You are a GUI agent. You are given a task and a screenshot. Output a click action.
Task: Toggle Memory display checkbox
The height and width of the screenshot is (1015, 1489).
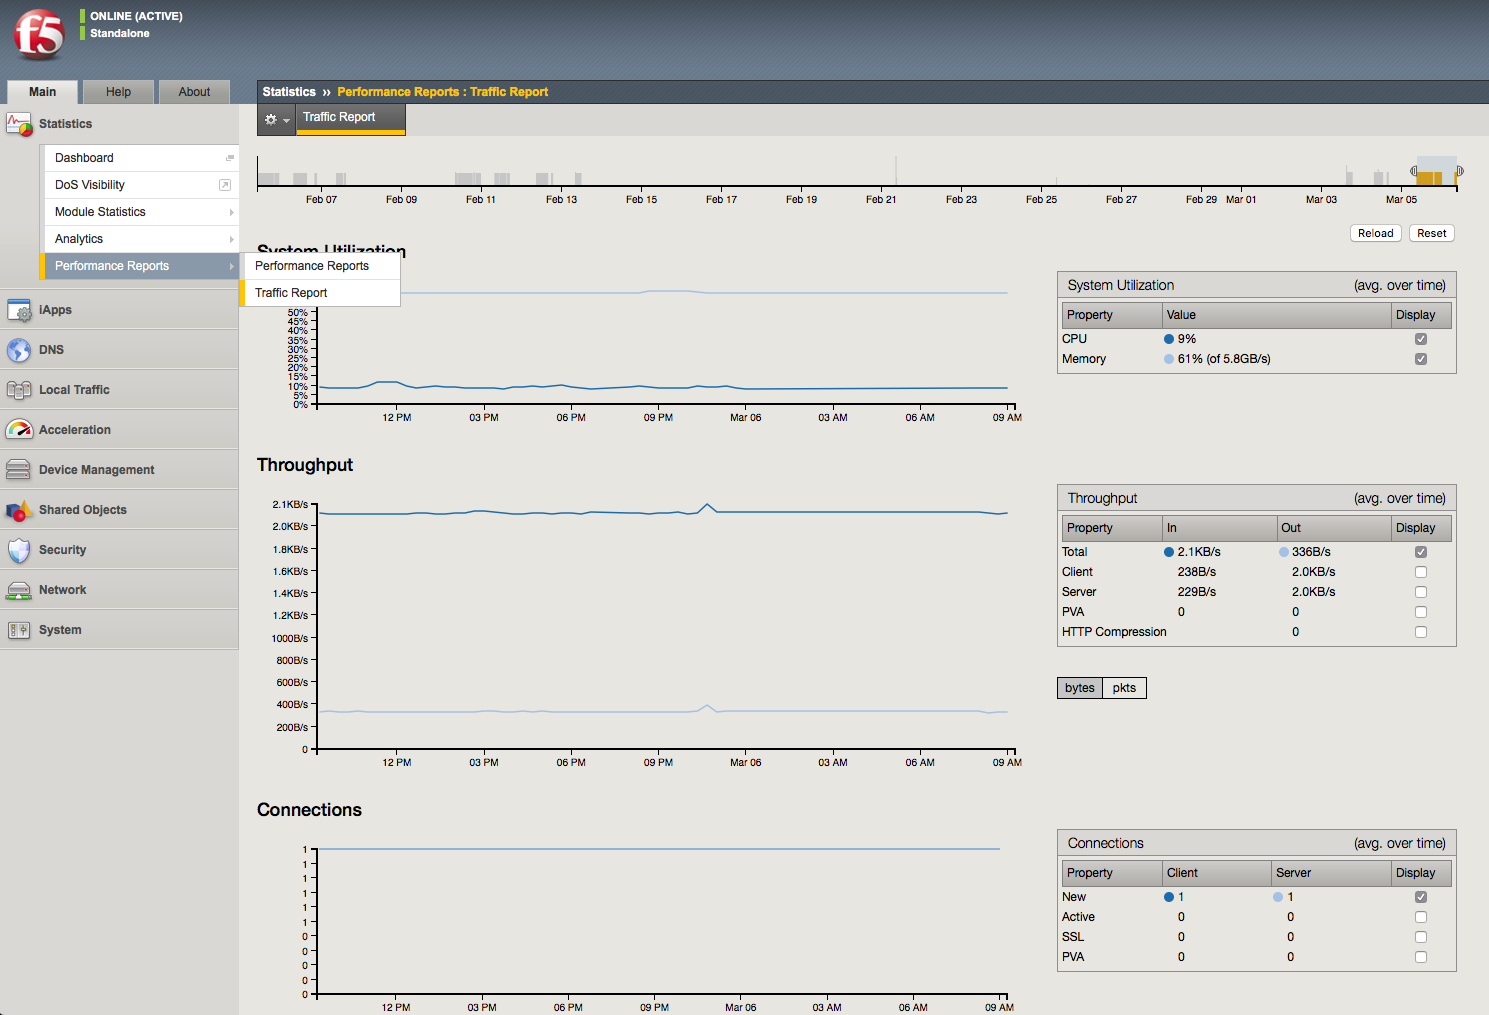[1421, 359]
